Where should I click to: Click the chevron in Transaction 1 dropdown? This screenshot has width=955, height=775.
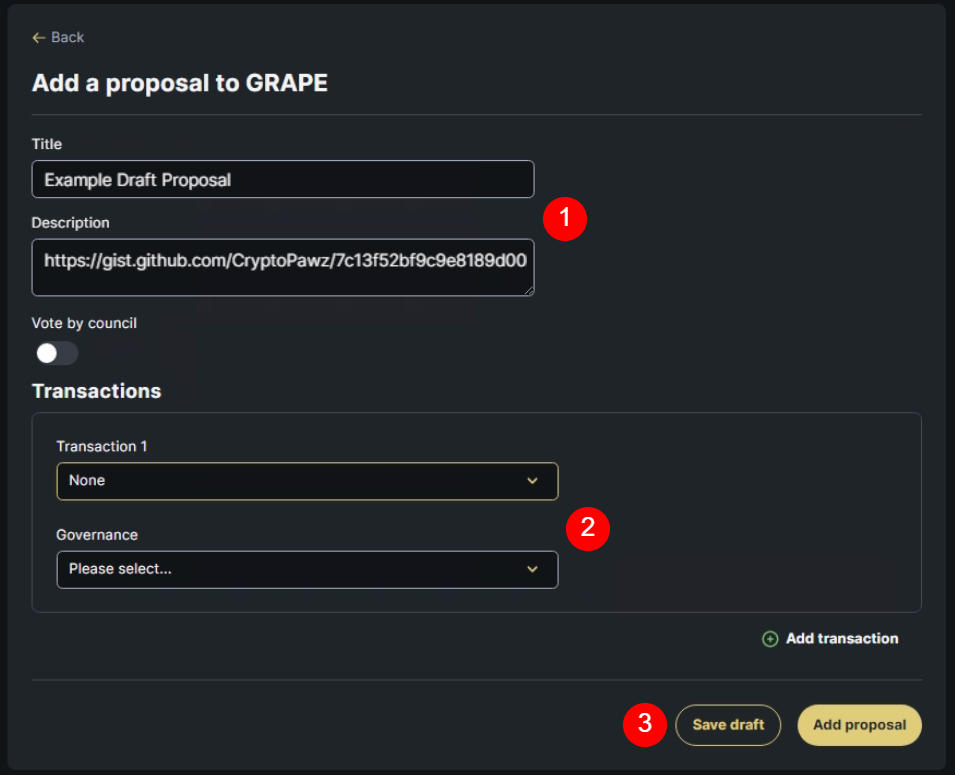pos(532,481)
